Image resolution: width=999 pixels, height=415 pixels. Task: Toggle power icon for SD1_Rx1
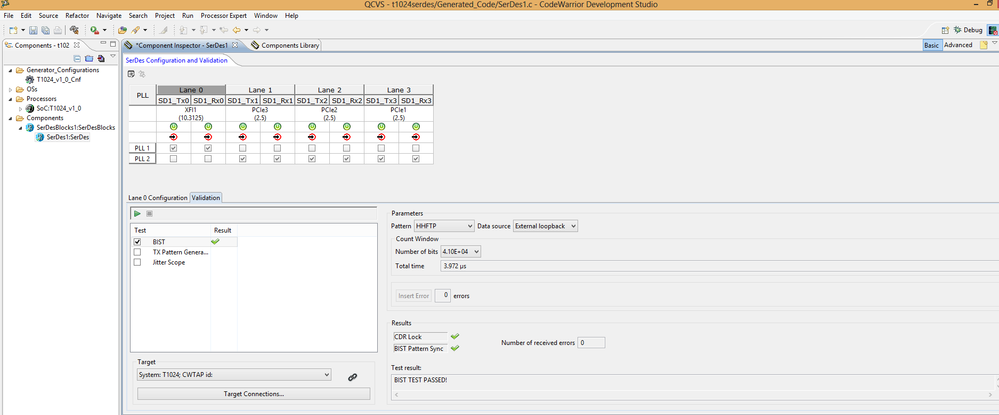277,126
